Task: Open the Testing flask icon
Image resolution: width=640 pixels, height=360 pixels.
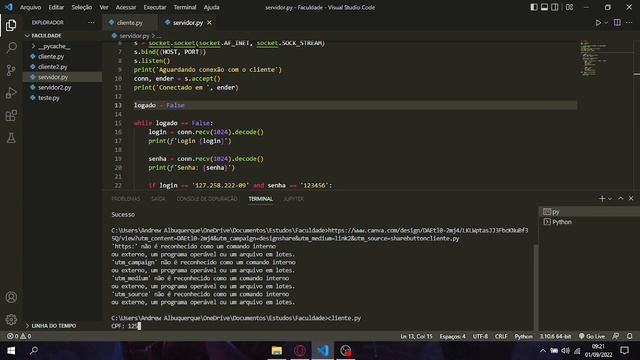Action: click(11, 138)
